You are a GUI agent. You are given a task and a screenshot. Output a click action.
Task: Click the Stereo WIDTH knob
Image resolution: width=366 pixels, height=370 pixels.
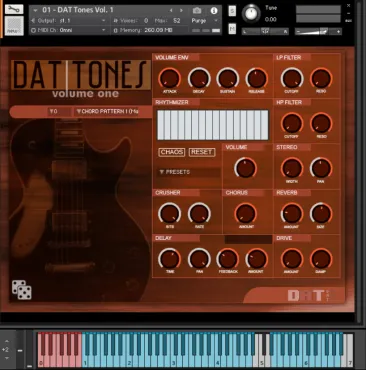click(292, 168)
